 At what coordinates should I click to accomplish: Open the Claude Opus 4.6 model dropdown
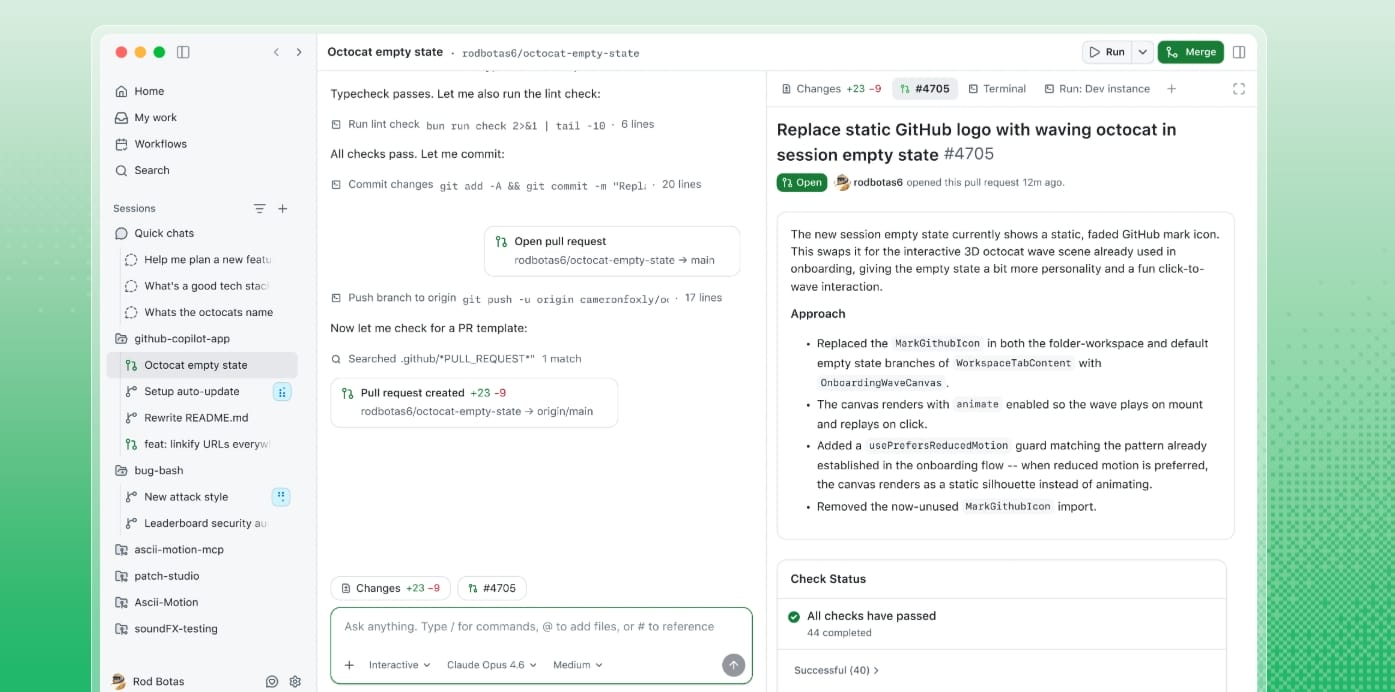click(492, 665)
